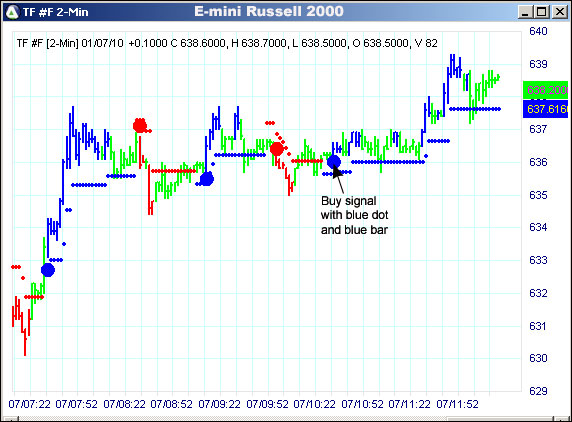
Task: Click the 629 price axis label
Action: (x=538, y=391)
